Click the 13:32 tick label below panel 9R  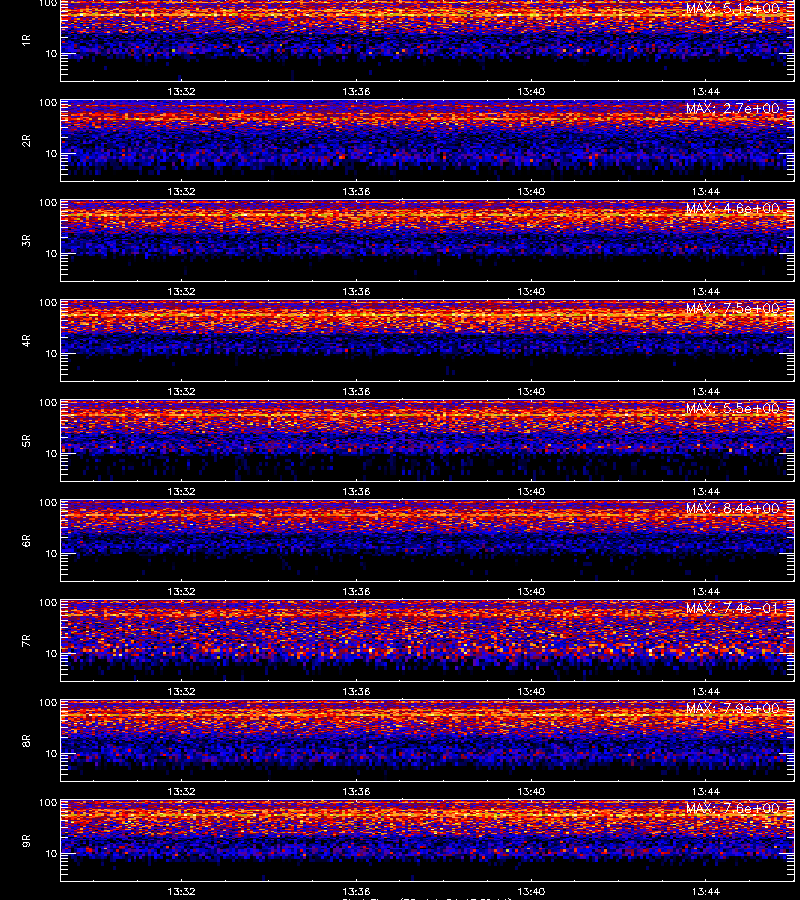pos(181,891)
